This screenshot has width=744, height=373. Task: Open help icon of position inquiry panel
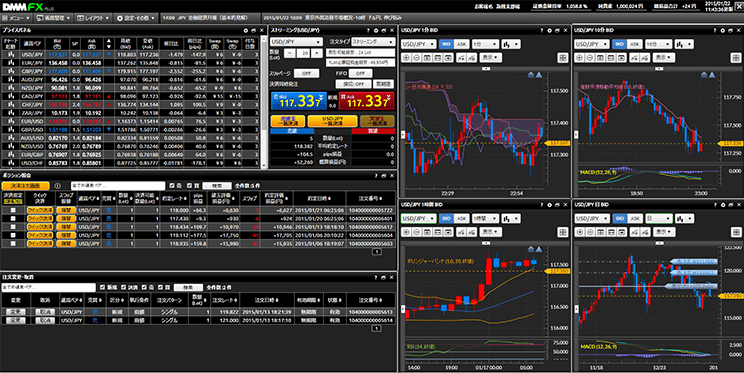376,176
